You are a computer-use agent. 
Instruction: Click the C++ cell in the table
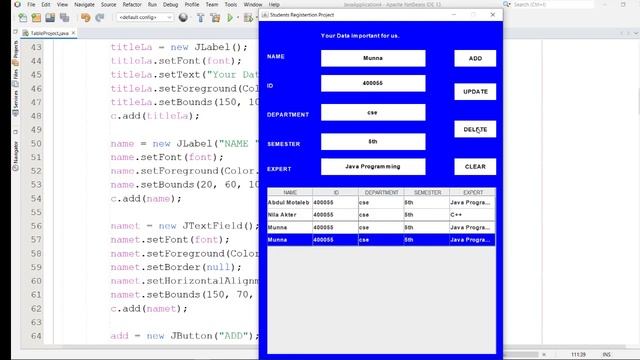click(473, 215)
